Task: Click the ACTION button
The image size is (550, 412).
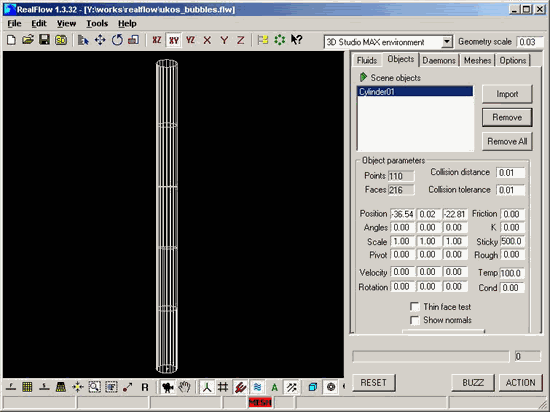Action: 521,383
